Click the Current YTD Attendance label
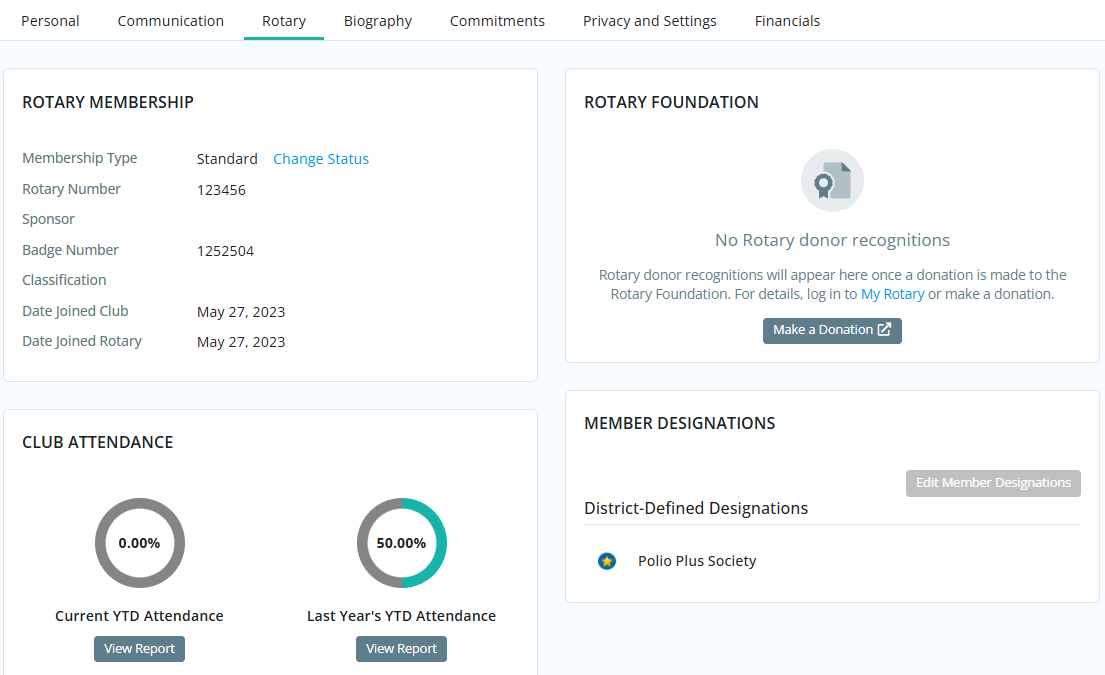This screenshot has width=1105, height=675. [140, 616]
